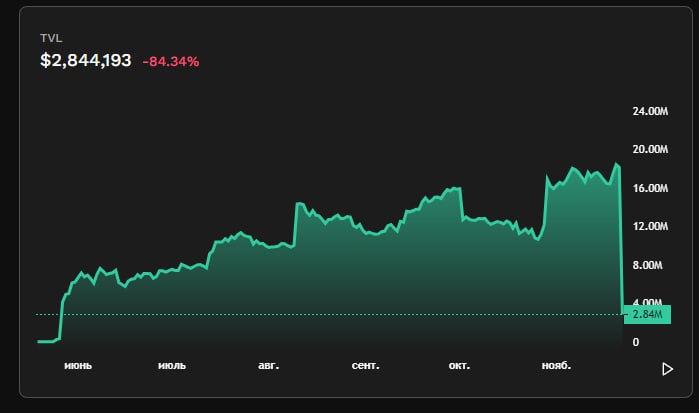Screen dimensions: 699x413
Task: Click the 0 label on the y-axis
Action: pyautogui.click(x=636, y=342)
